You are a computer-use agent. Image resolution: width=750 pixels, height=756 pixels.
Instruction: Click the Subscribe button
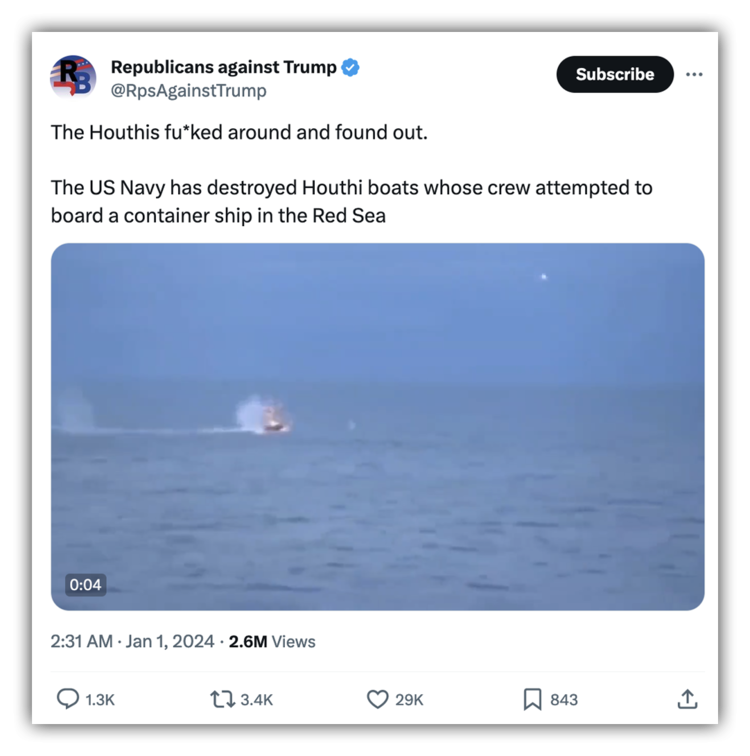coord(615,74)
